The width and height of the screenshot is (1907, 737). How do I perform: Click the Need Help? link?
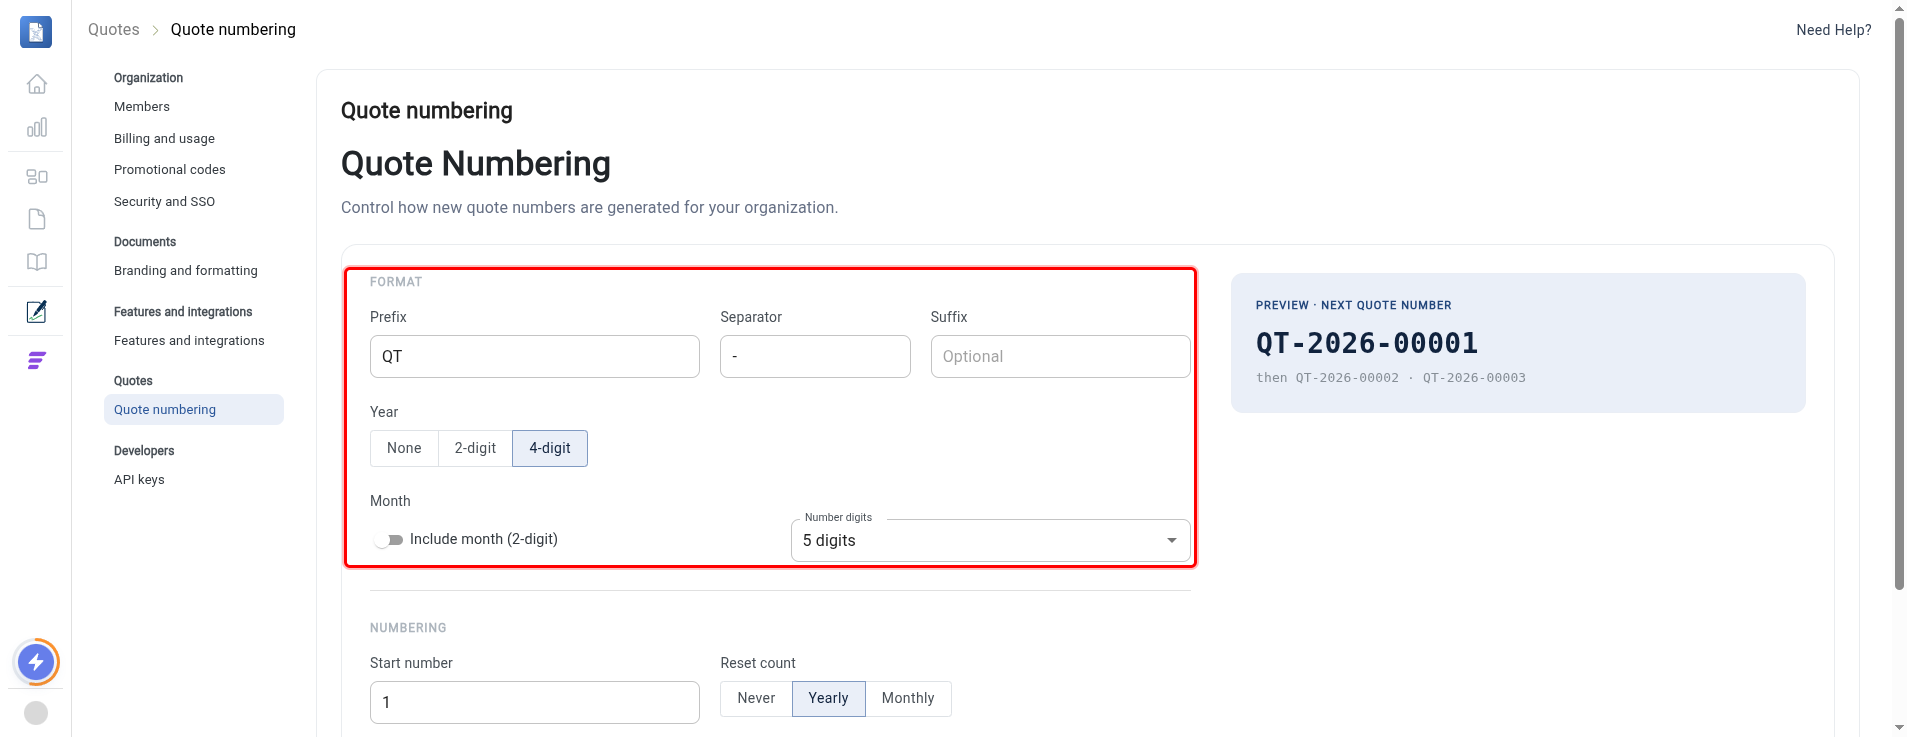(1833, 30)
